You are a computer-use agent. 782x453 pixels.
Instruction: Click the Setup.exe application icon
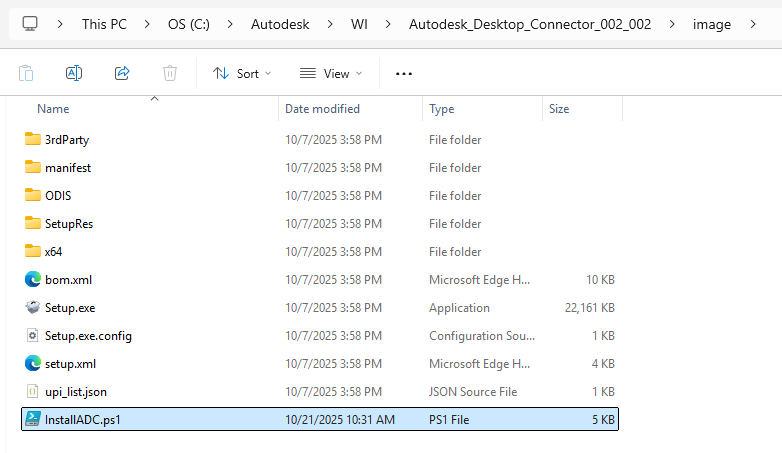(33, 308)
